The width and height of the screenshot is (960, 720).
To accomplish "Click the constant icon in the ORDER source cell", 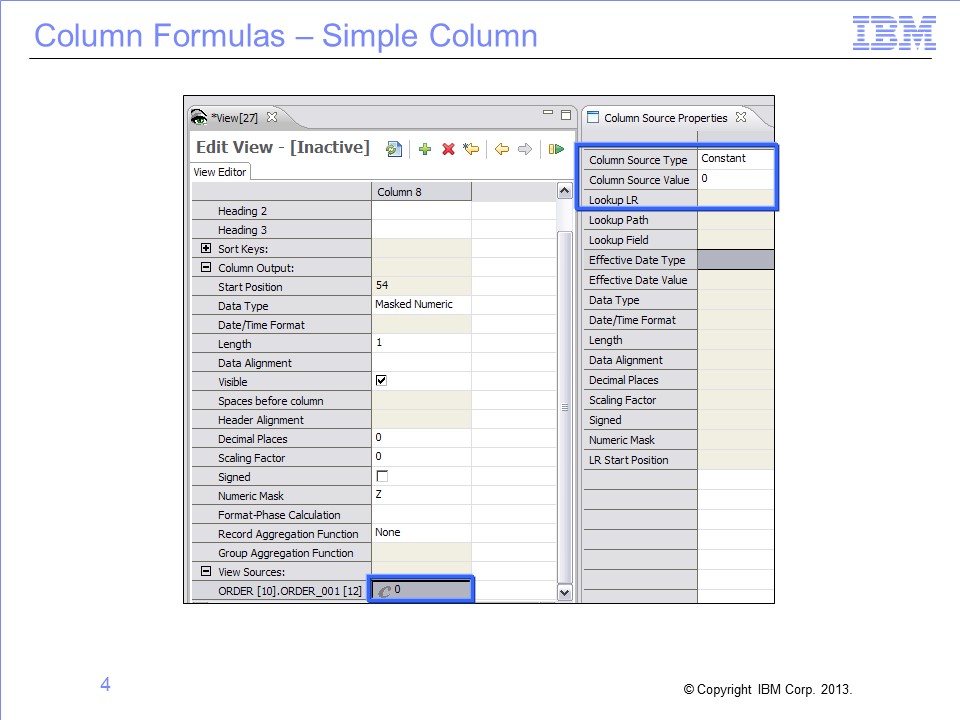I will tap(384, 591).
